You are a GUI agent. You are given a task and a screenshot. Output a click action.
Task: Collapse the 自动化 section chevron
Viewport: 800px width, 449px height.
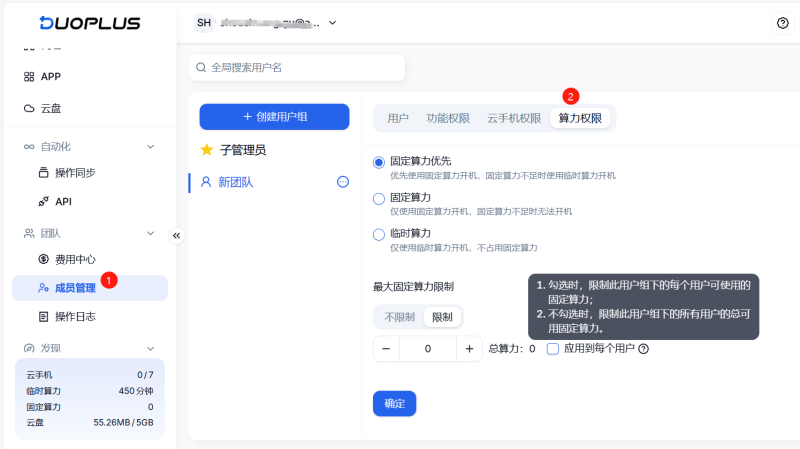[151, 147]
